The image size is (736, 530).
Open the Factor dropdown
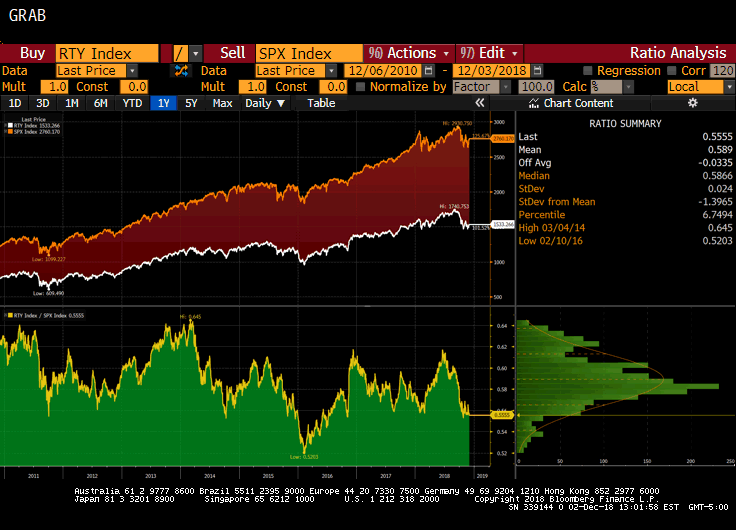(506, 87)
